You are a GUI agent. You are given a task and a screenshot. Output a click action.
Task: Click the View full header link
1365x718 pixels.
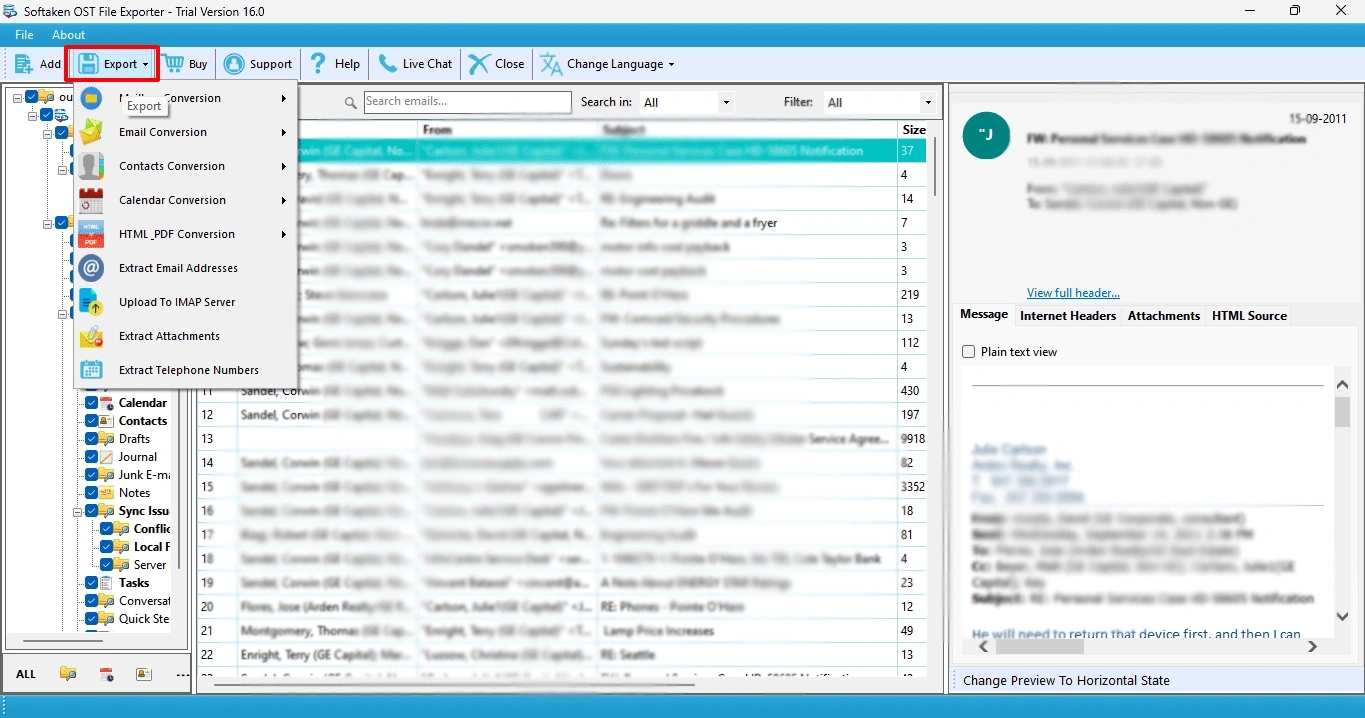tap(1073, 293)
